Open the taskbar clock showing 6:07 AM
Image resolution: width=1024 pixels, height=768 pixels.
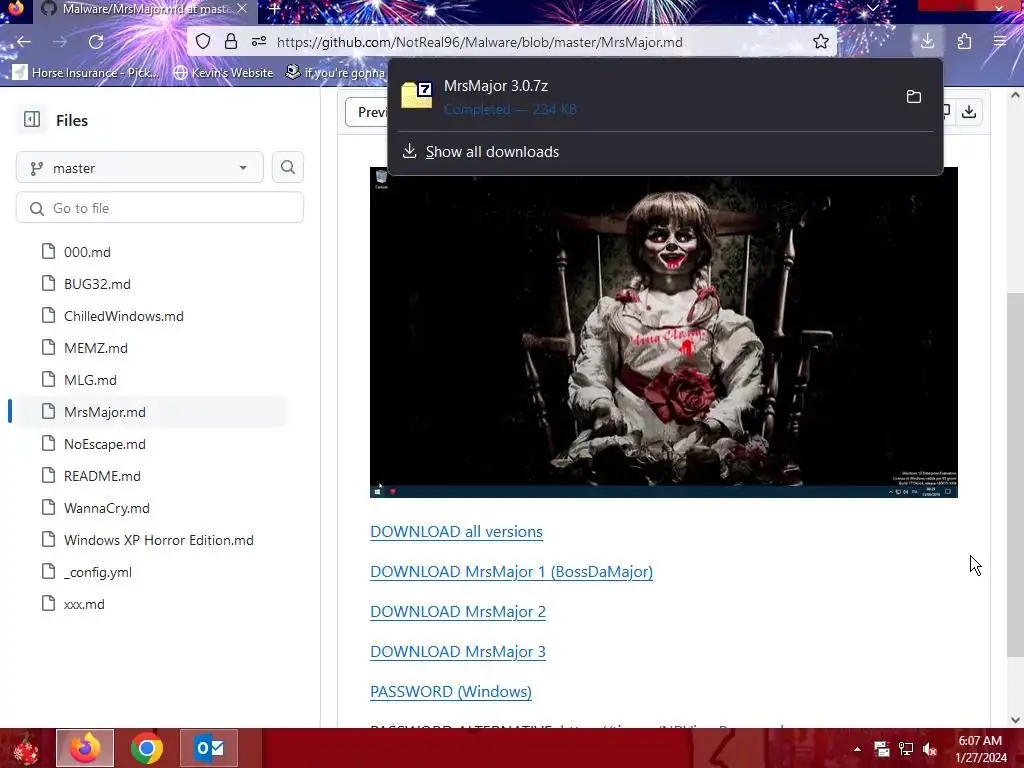[980, 749]
